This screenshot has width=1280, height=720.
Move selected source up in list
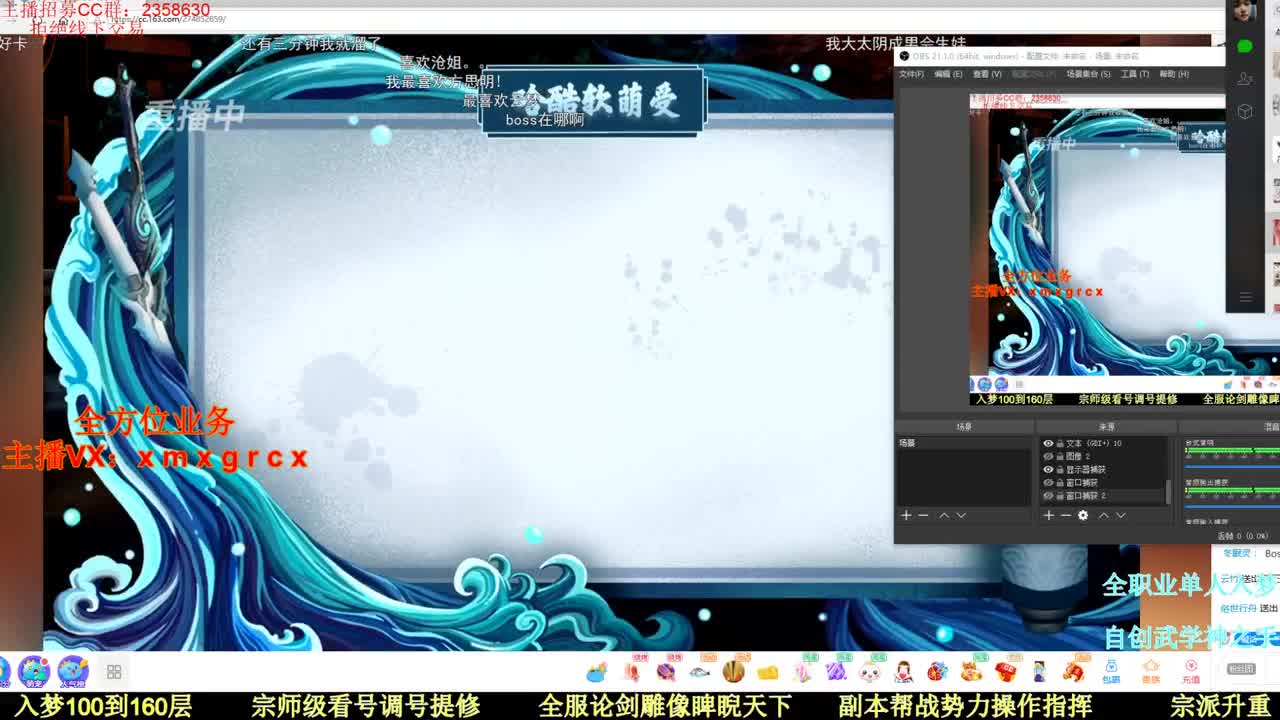coord(1104,515)
